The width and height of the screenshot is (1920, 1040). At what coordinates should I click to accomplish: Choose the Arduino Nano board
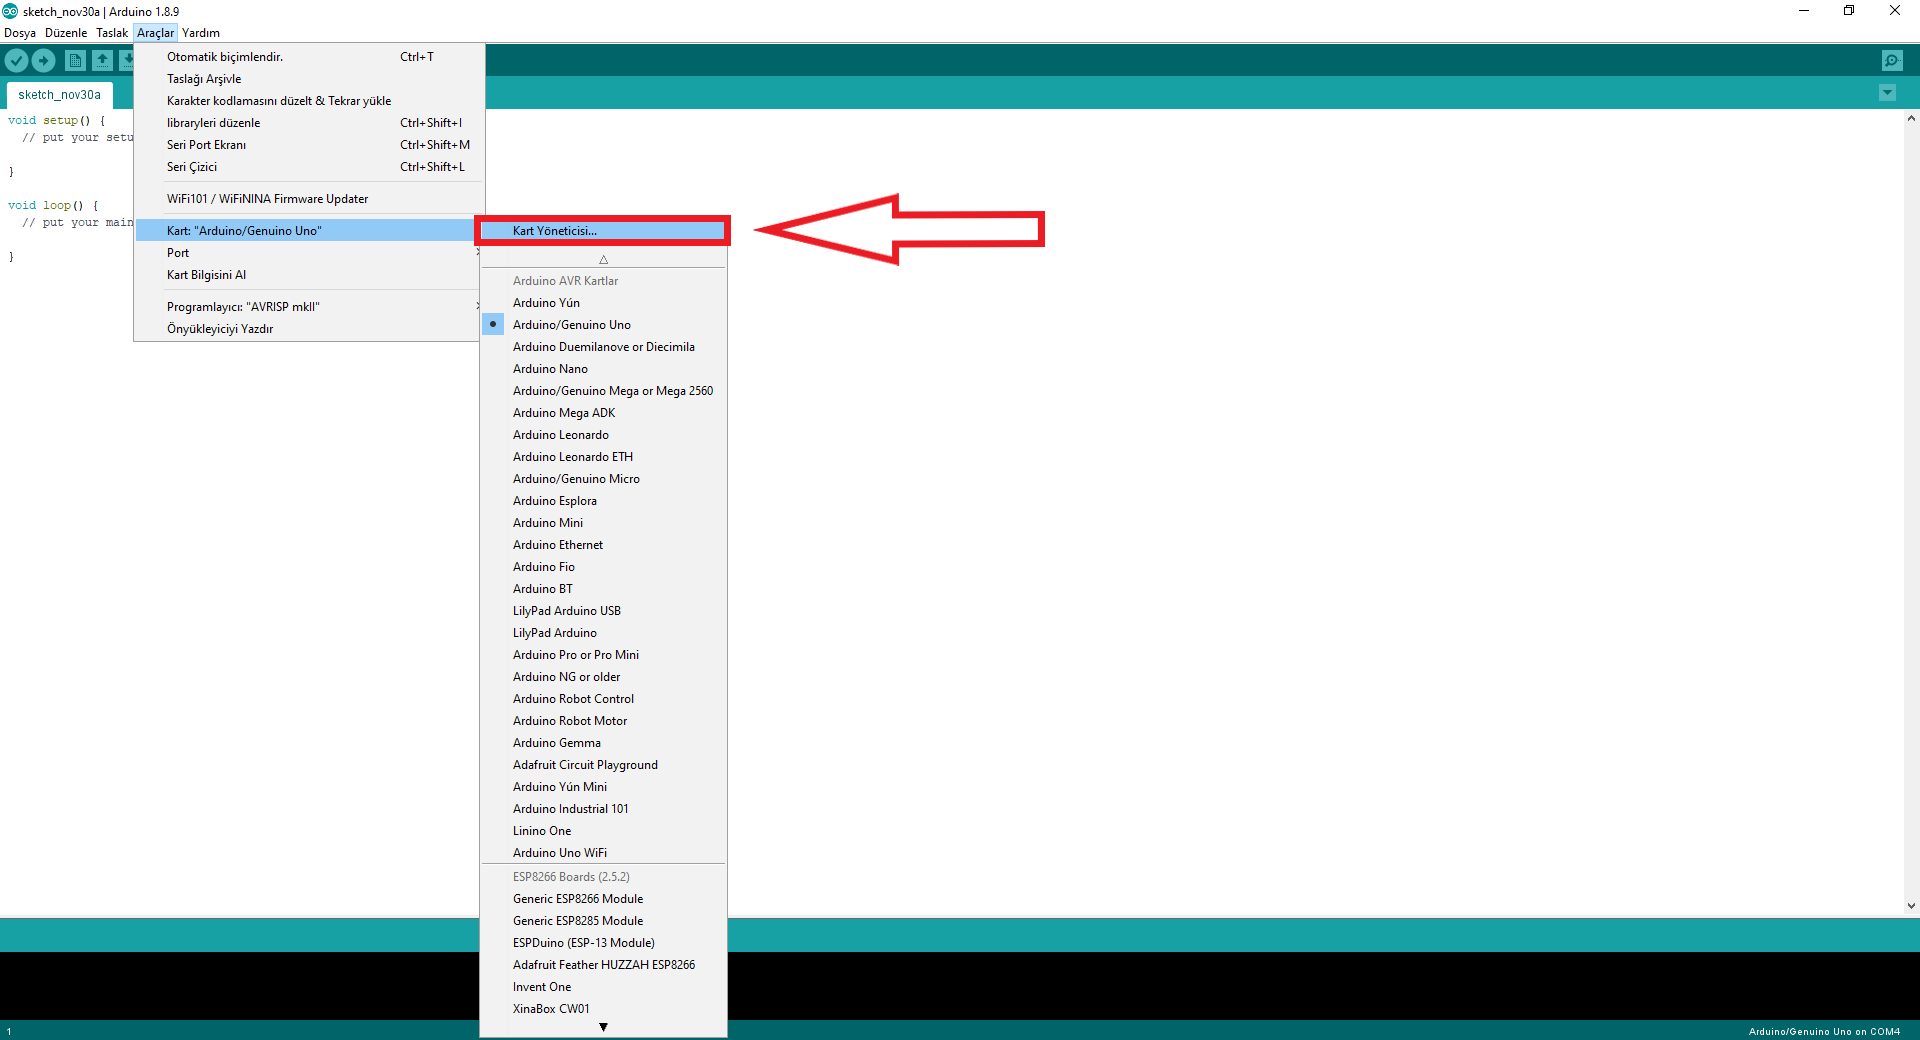coord(550,368)
